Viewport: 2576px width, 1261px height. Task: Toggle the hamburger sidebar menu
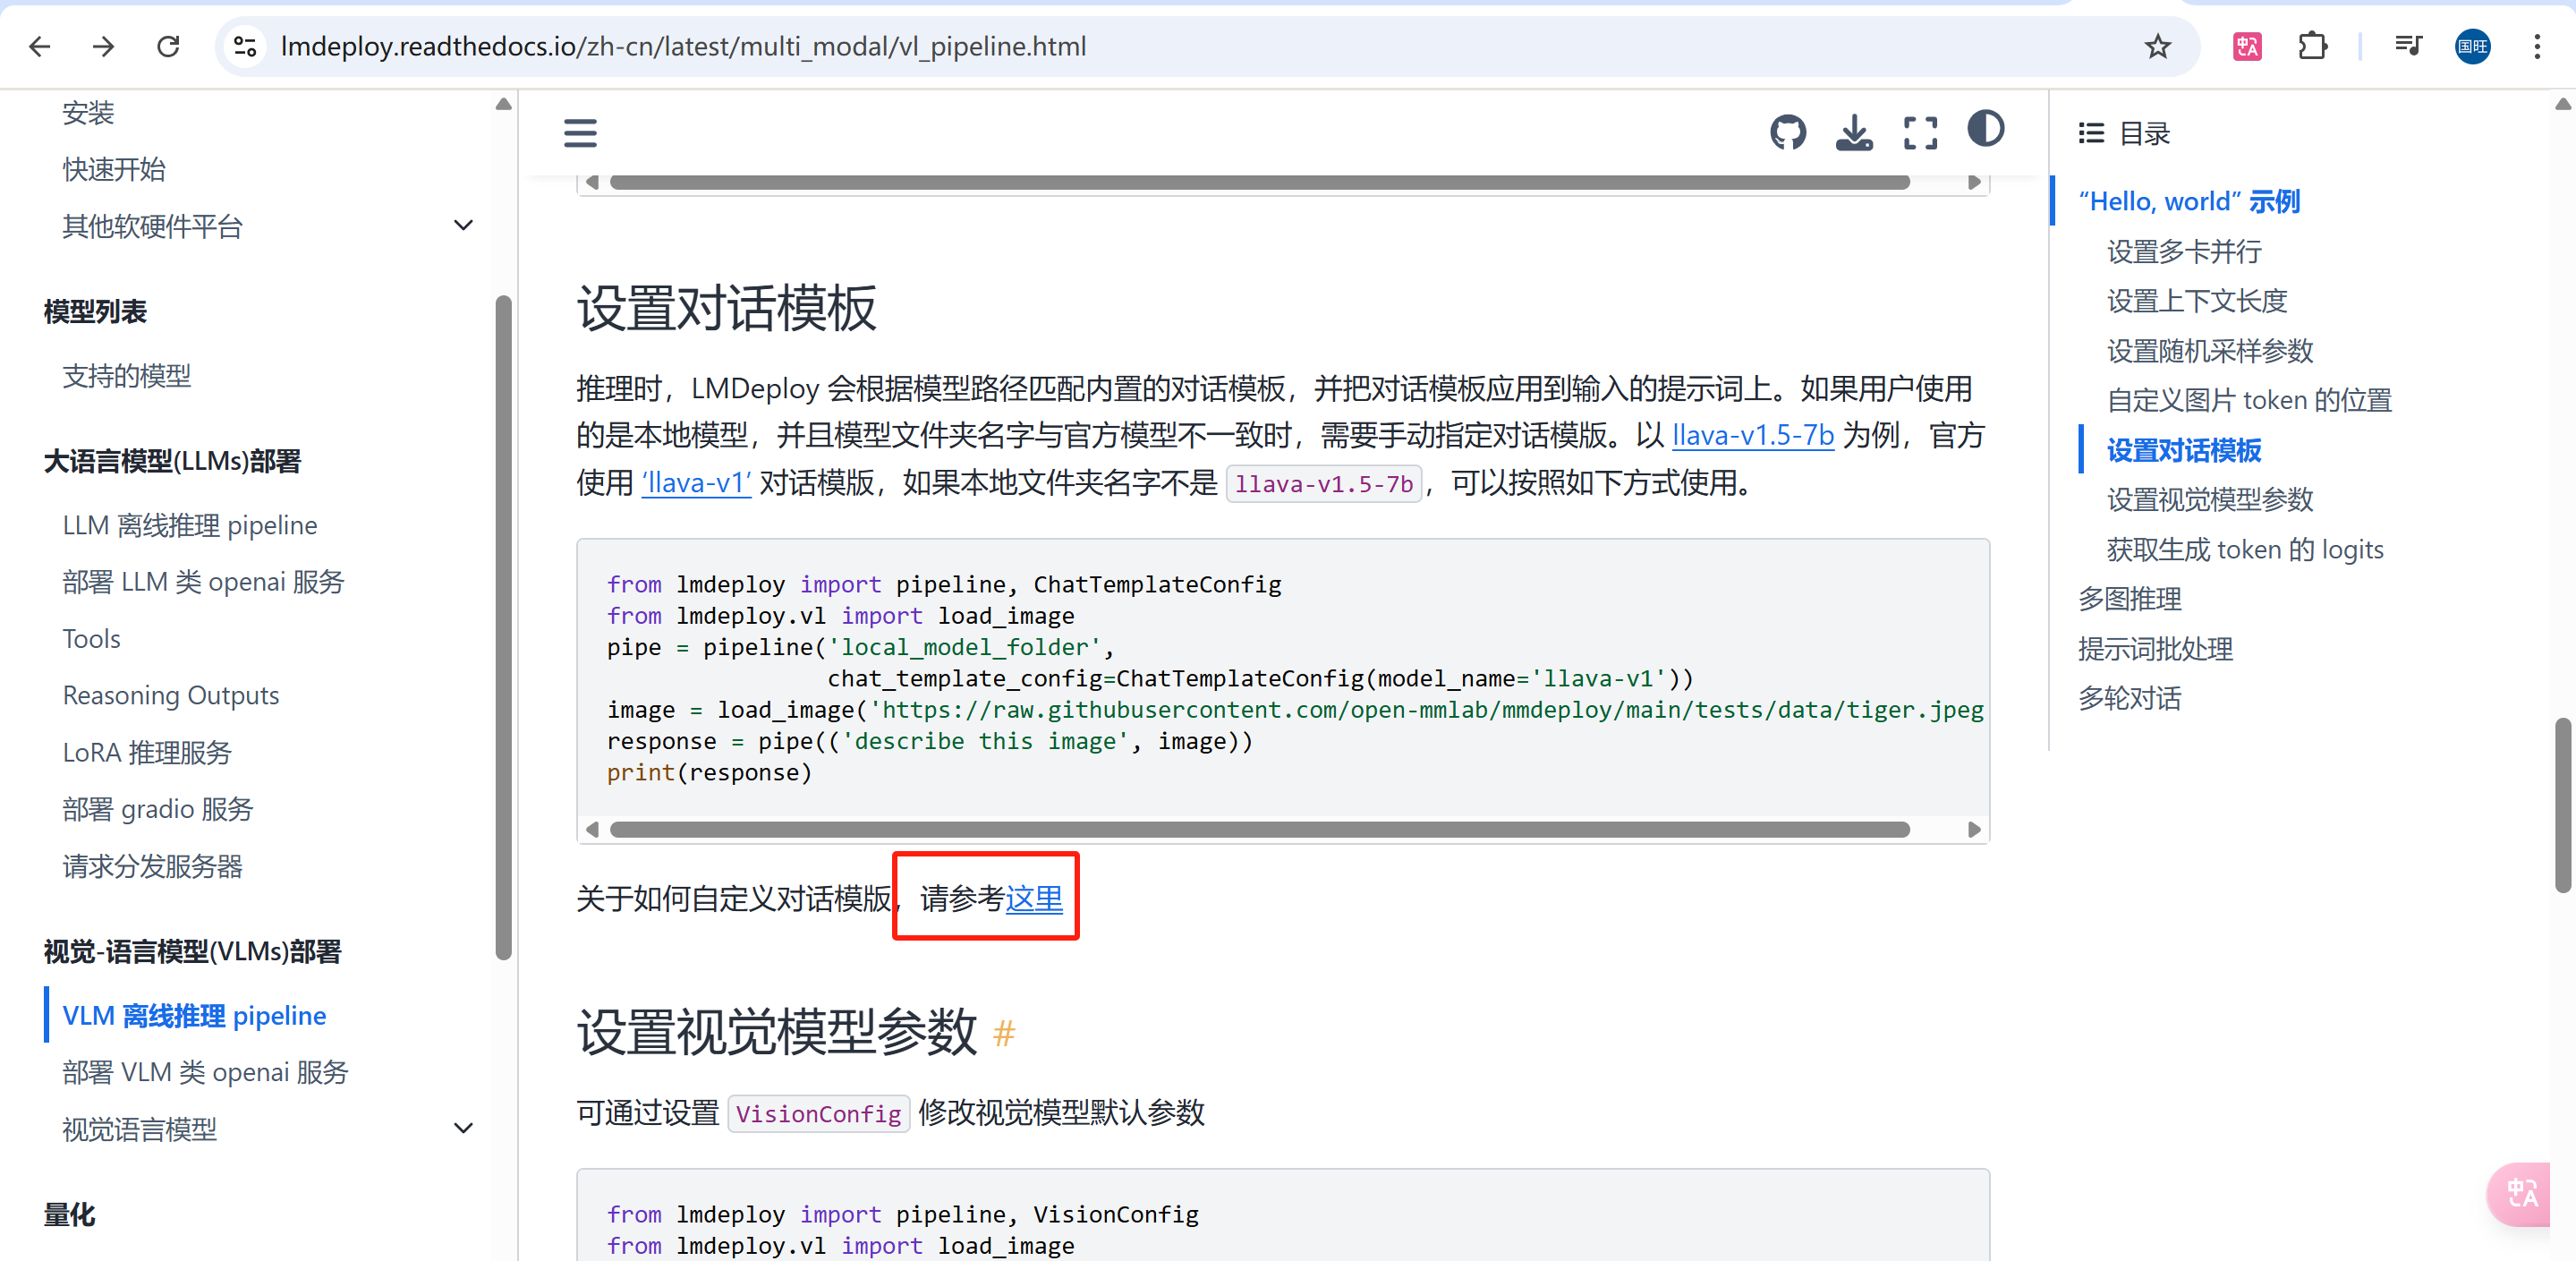[580, 133]
